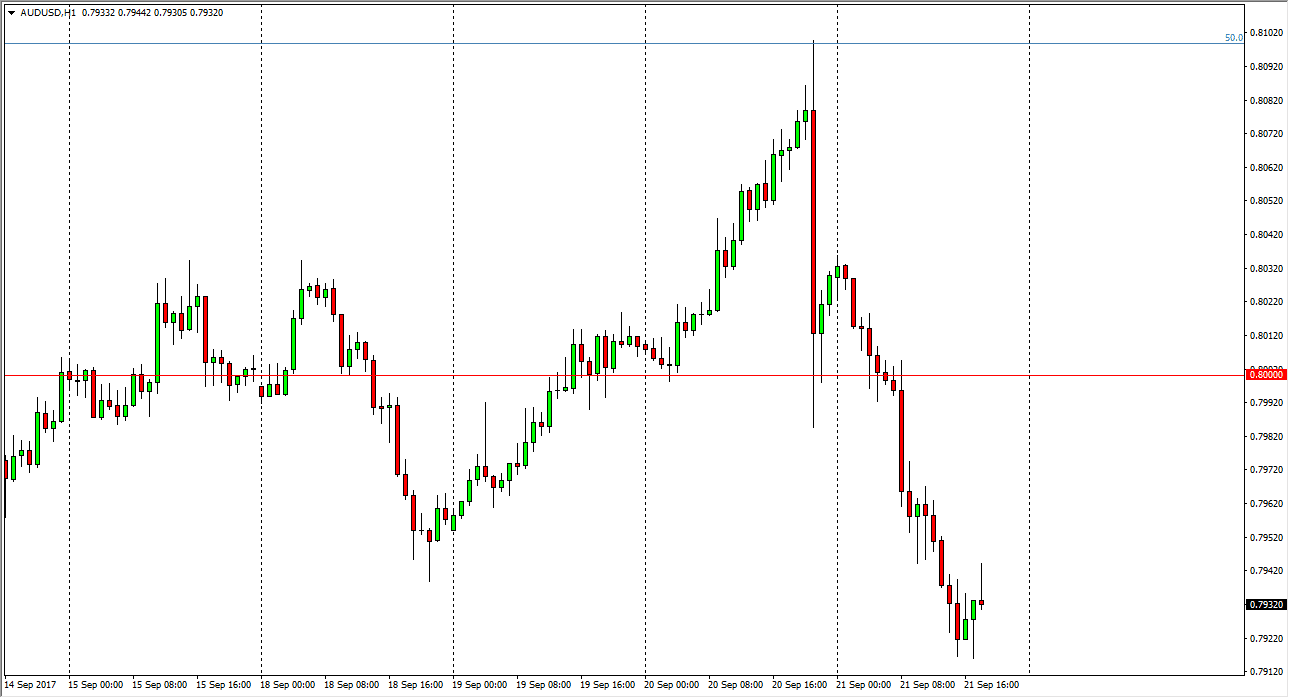The width and height of the screenshot is (1289, 698).
Task: Click the OHLC values in chart header
Action: click(x=152, y=14)
